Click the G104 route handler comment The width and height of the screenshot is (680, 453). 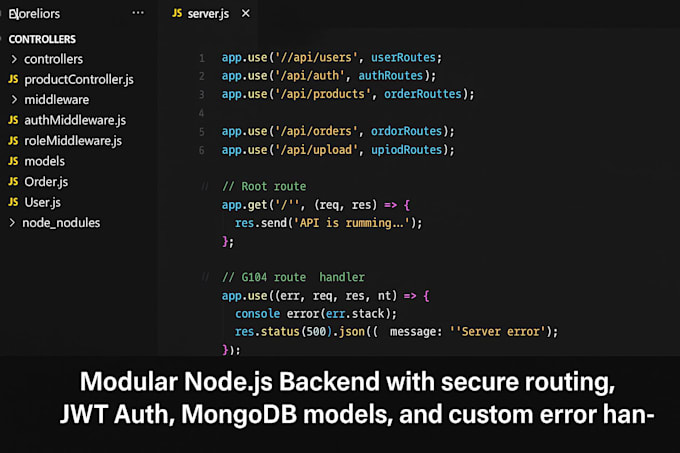pos(294,277)
